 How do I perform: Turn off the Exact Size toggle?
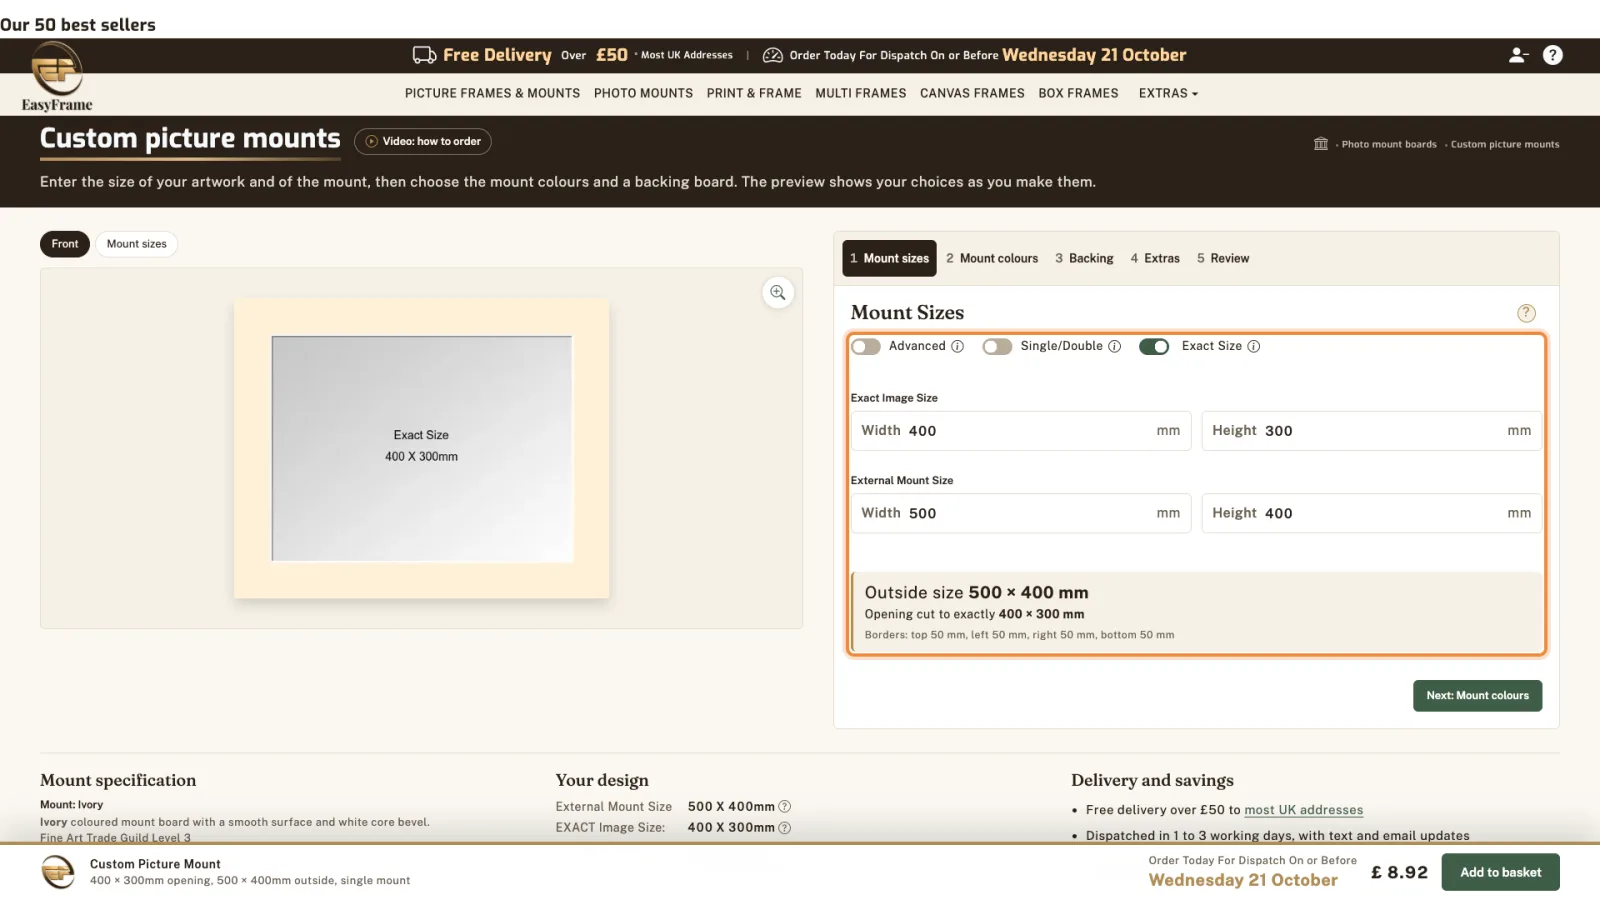click(x=1154, y=346)
